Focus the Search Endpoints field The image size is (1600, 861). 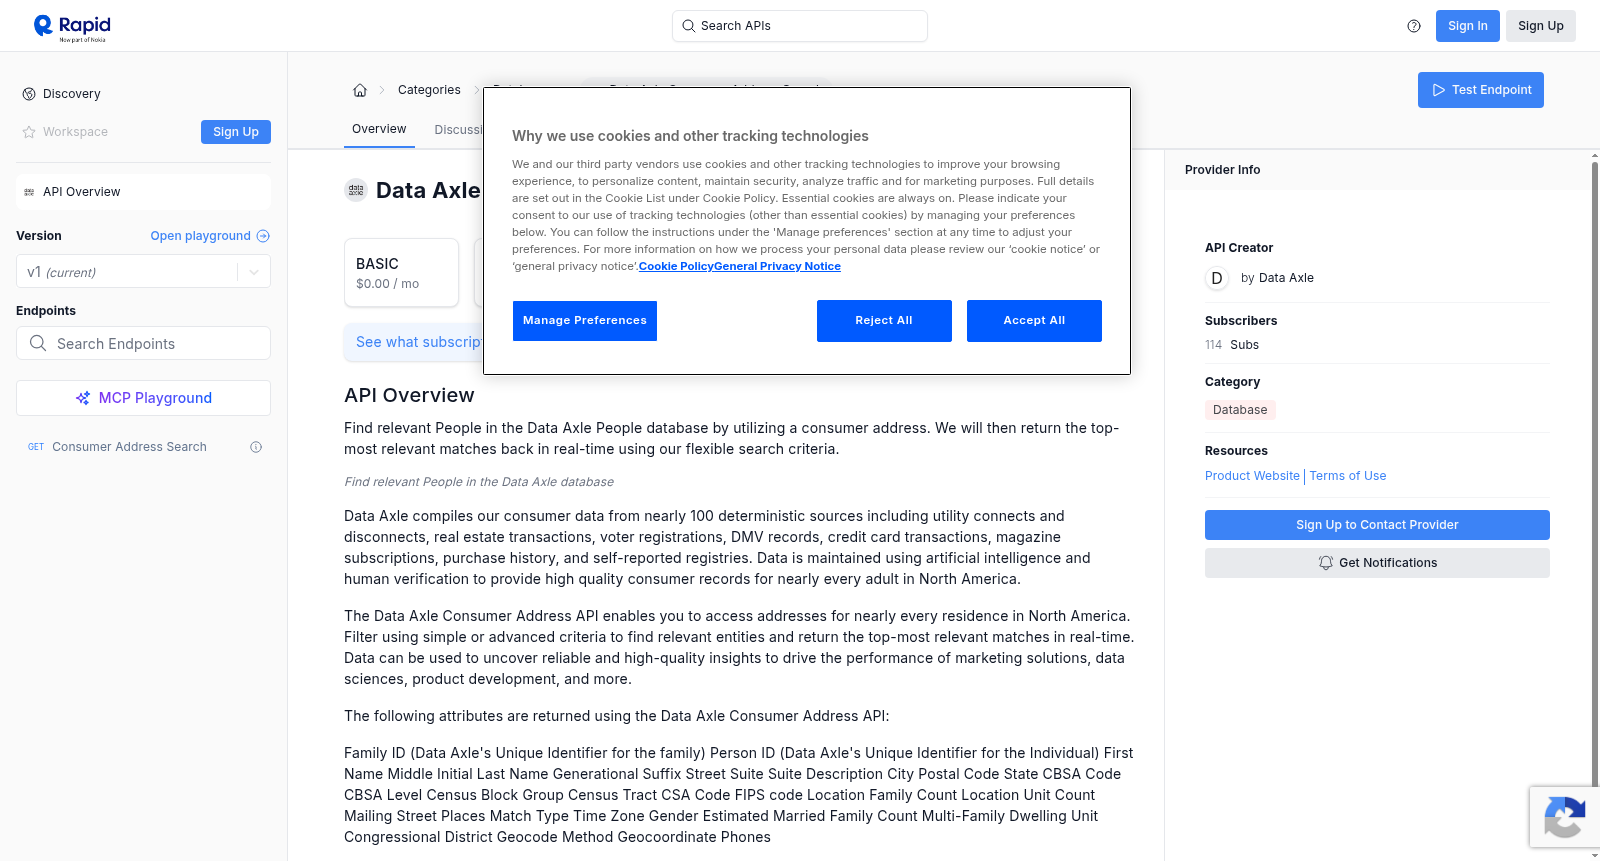click(x=143, y=343)
